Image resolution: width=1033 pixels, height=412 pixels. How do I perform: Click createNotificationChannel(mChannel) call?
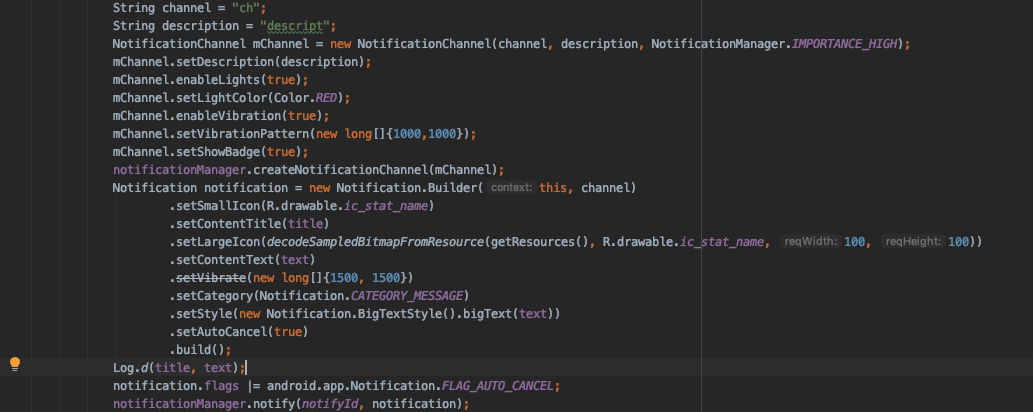pyautogui.click(x=376, y=169)
